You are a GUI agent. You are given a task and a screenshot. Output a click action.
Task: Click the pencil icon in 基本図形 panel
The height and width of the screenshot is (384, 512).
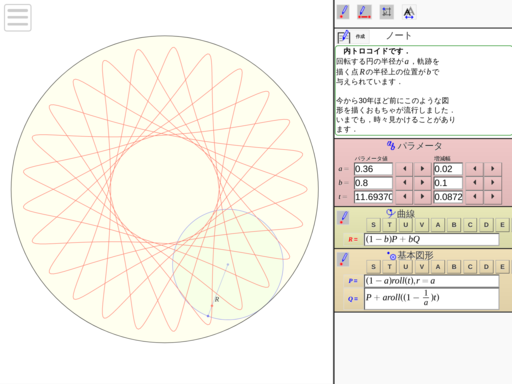343,259
